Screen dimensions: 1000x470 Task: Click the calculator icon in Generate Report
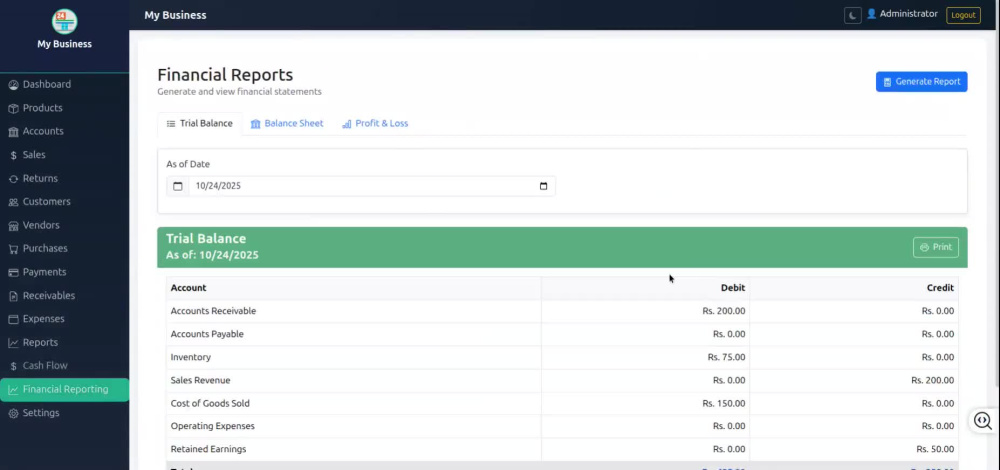click(887, 82)
